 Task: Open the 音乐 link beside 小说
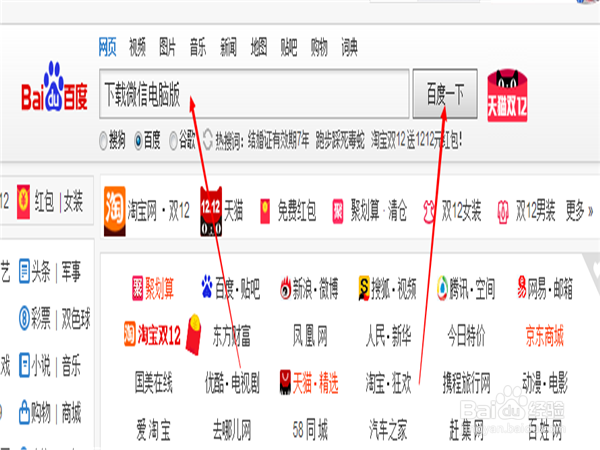tap(72, 365)
